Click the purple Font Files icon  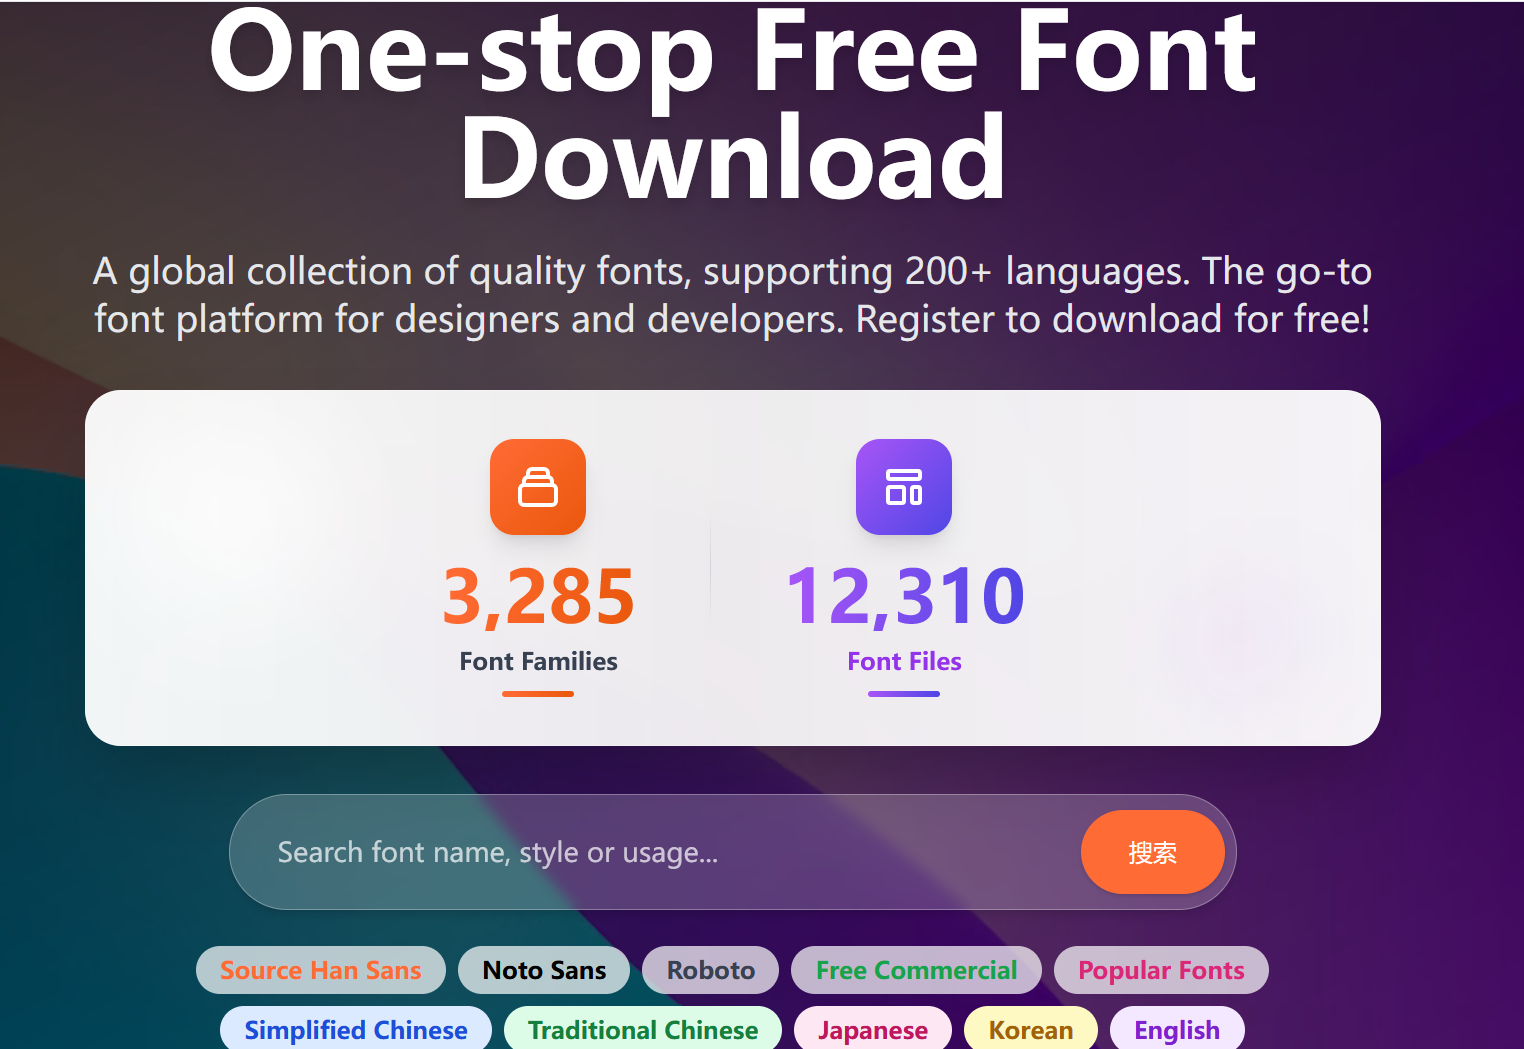[x=904, y=487]
